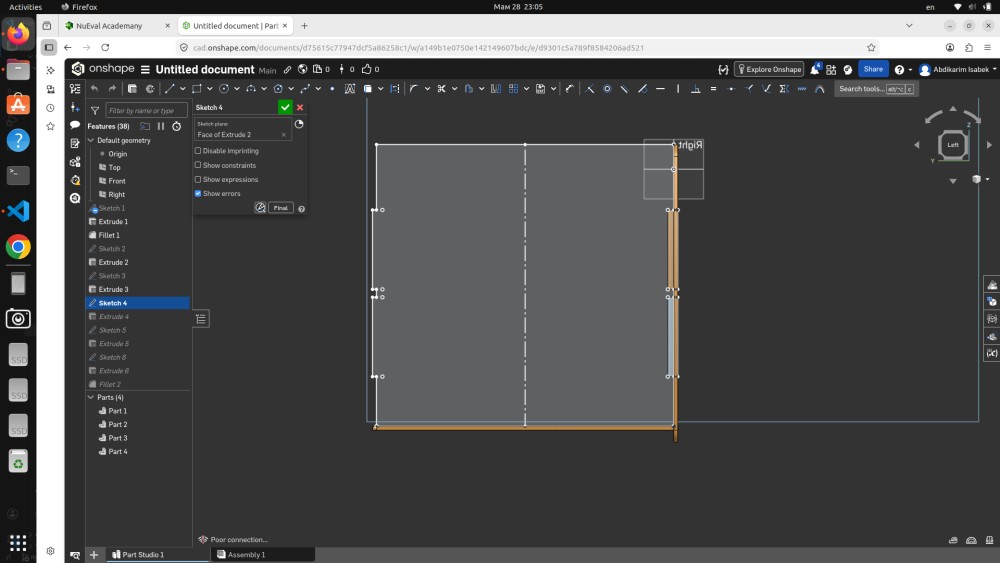Select the Polygon sketch tool

point(278,89)
